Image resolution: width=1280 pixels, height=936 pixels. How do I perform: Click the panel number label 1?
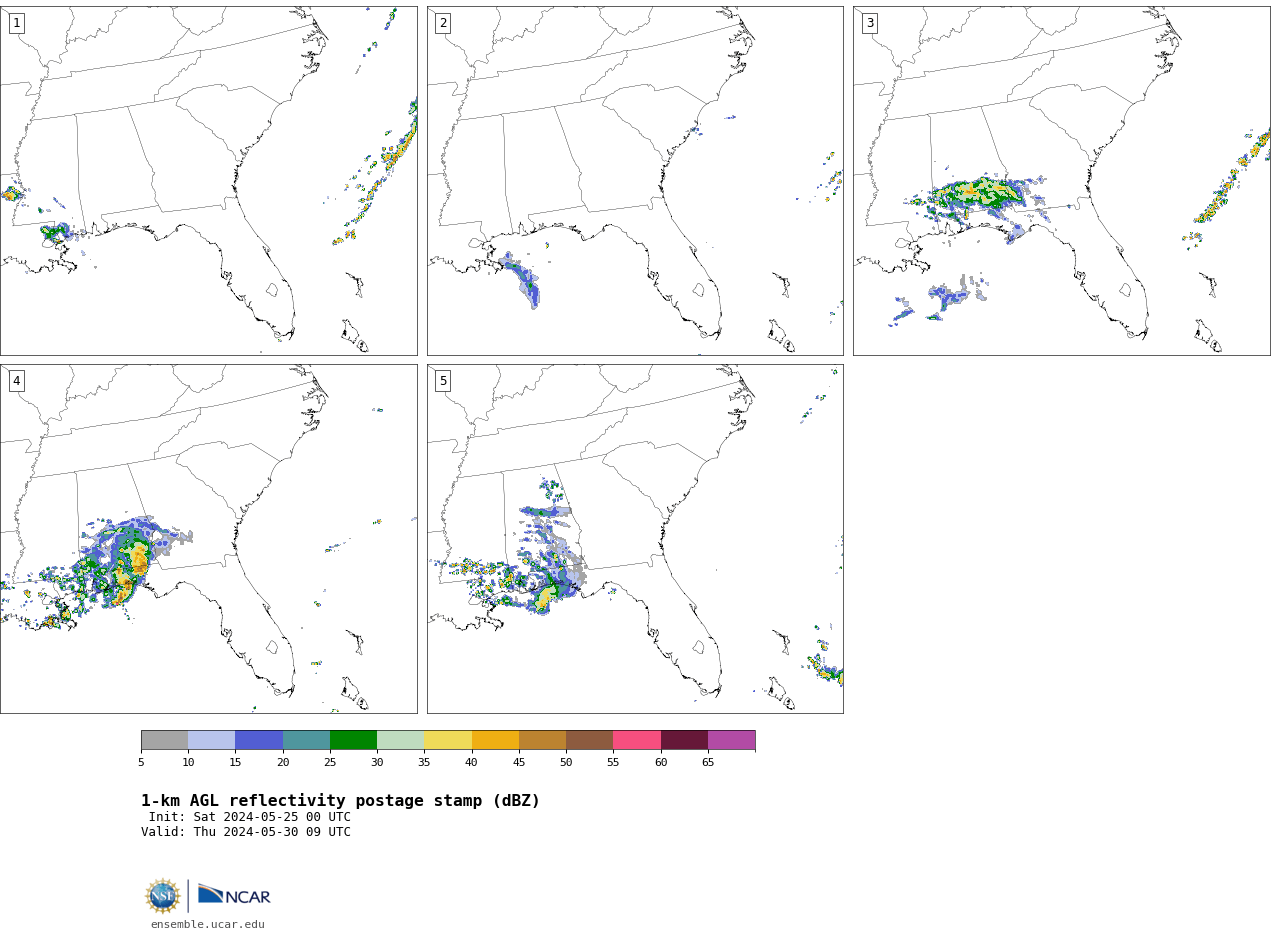pos(16,23)
